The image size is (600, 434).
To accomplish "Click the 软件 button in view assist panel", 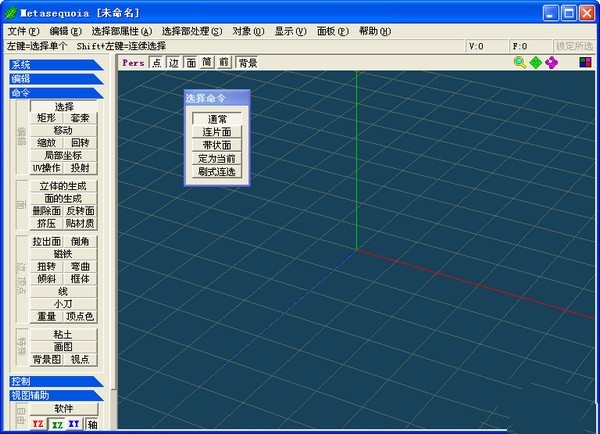I will (64, 408).
